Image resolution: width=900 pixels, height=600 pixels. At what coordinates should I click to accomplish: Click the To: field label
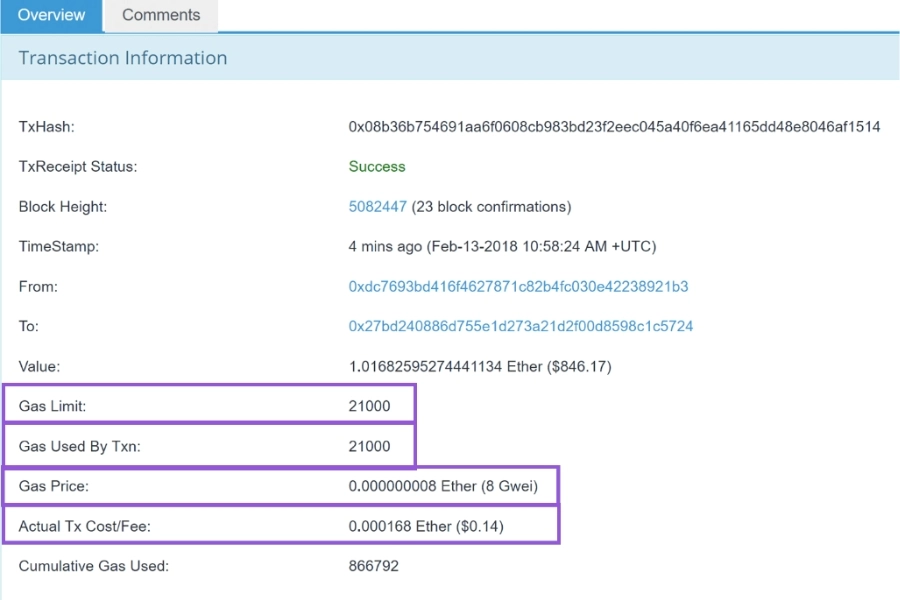tap(29, 326)
